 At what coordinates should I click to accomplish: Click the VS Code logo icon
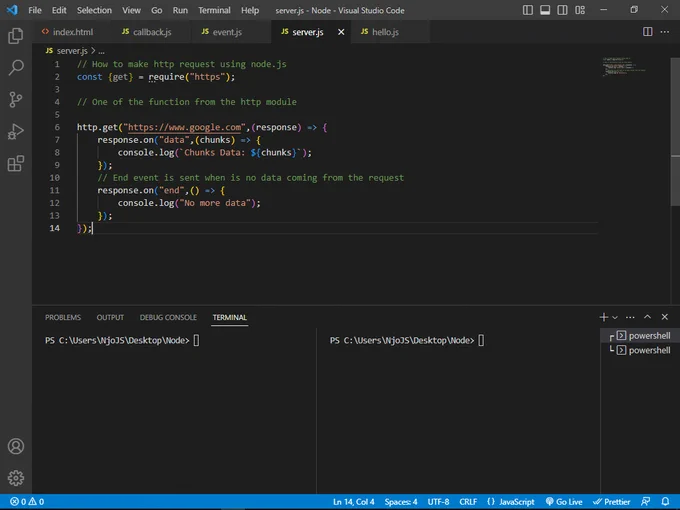tap(12, 10)
